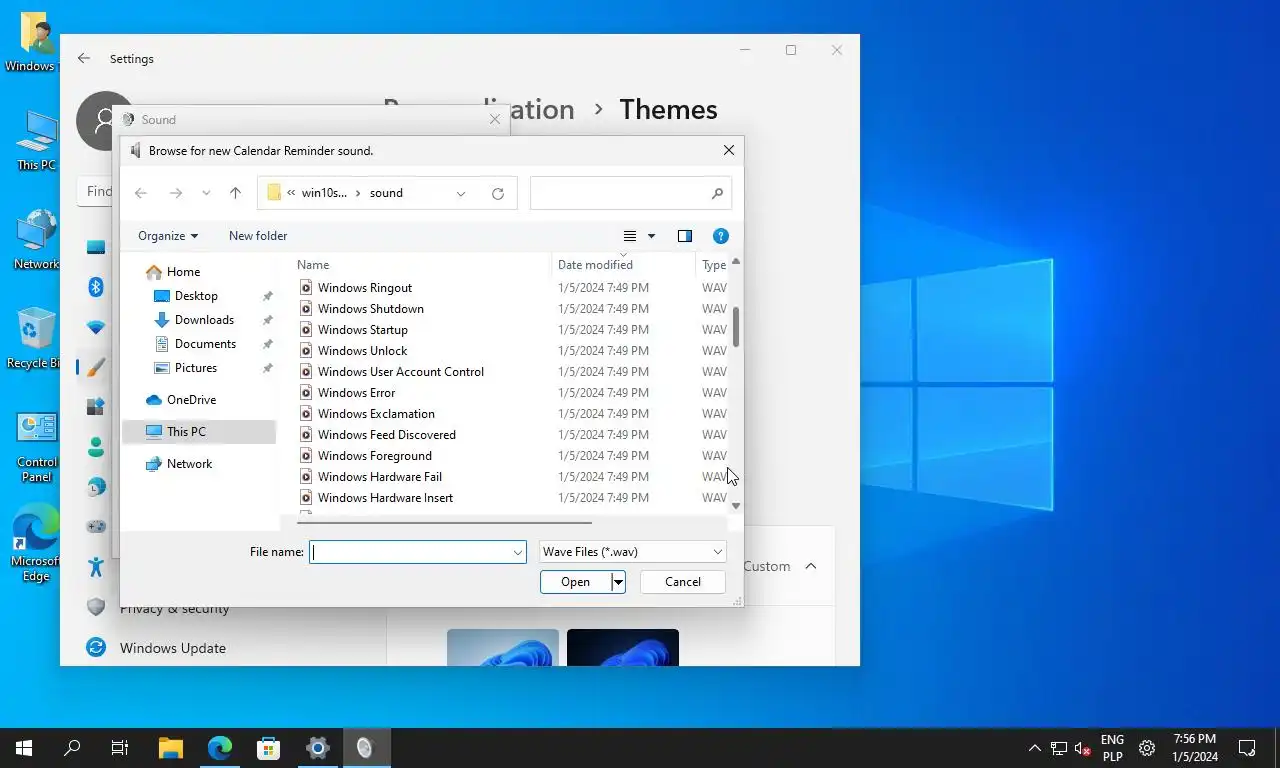Screen dimensions: 1280x768
Task: Select the Windows Startup file
Action: (x=362, y=330)
